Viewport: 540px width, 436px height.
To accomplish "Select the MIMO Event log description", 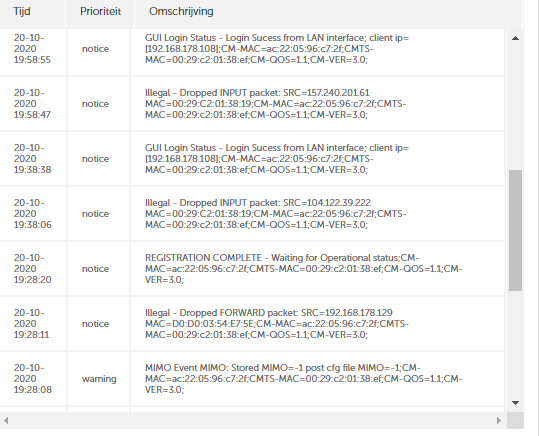I will tap(303, 378).
